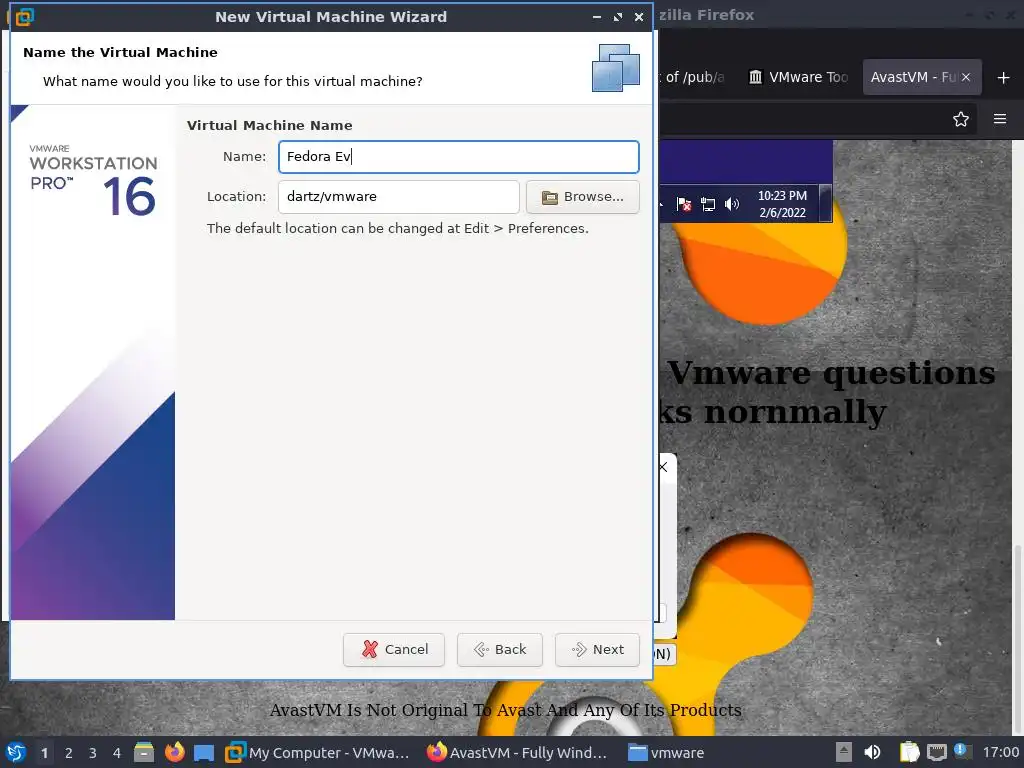Screen dimensions: 1024x768
Task: Open a new Firefox tab with plus
Action: (x=1004, y=78)
